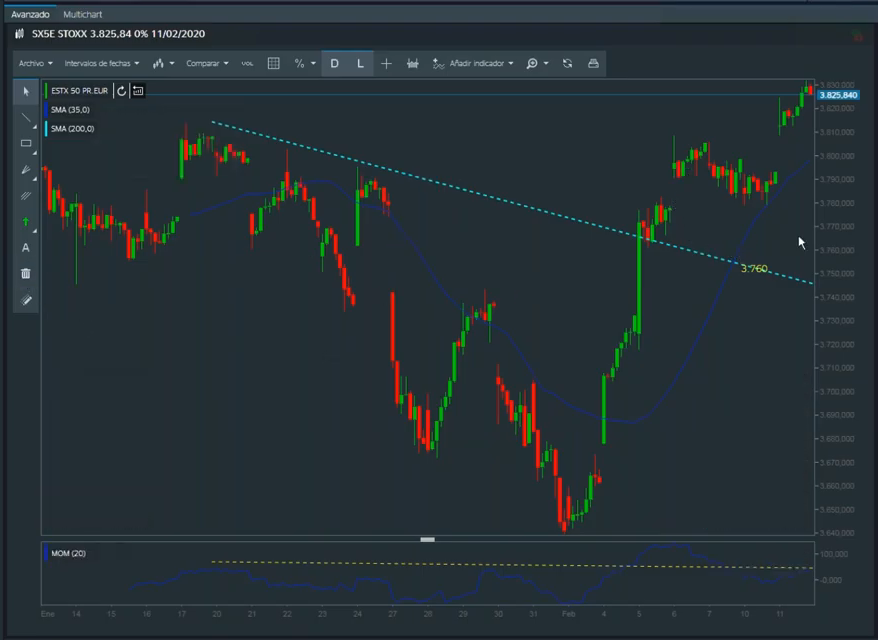Click the refresh chart icon in toolbar
Screen dimensions: 878x640
tap(567, 63)
